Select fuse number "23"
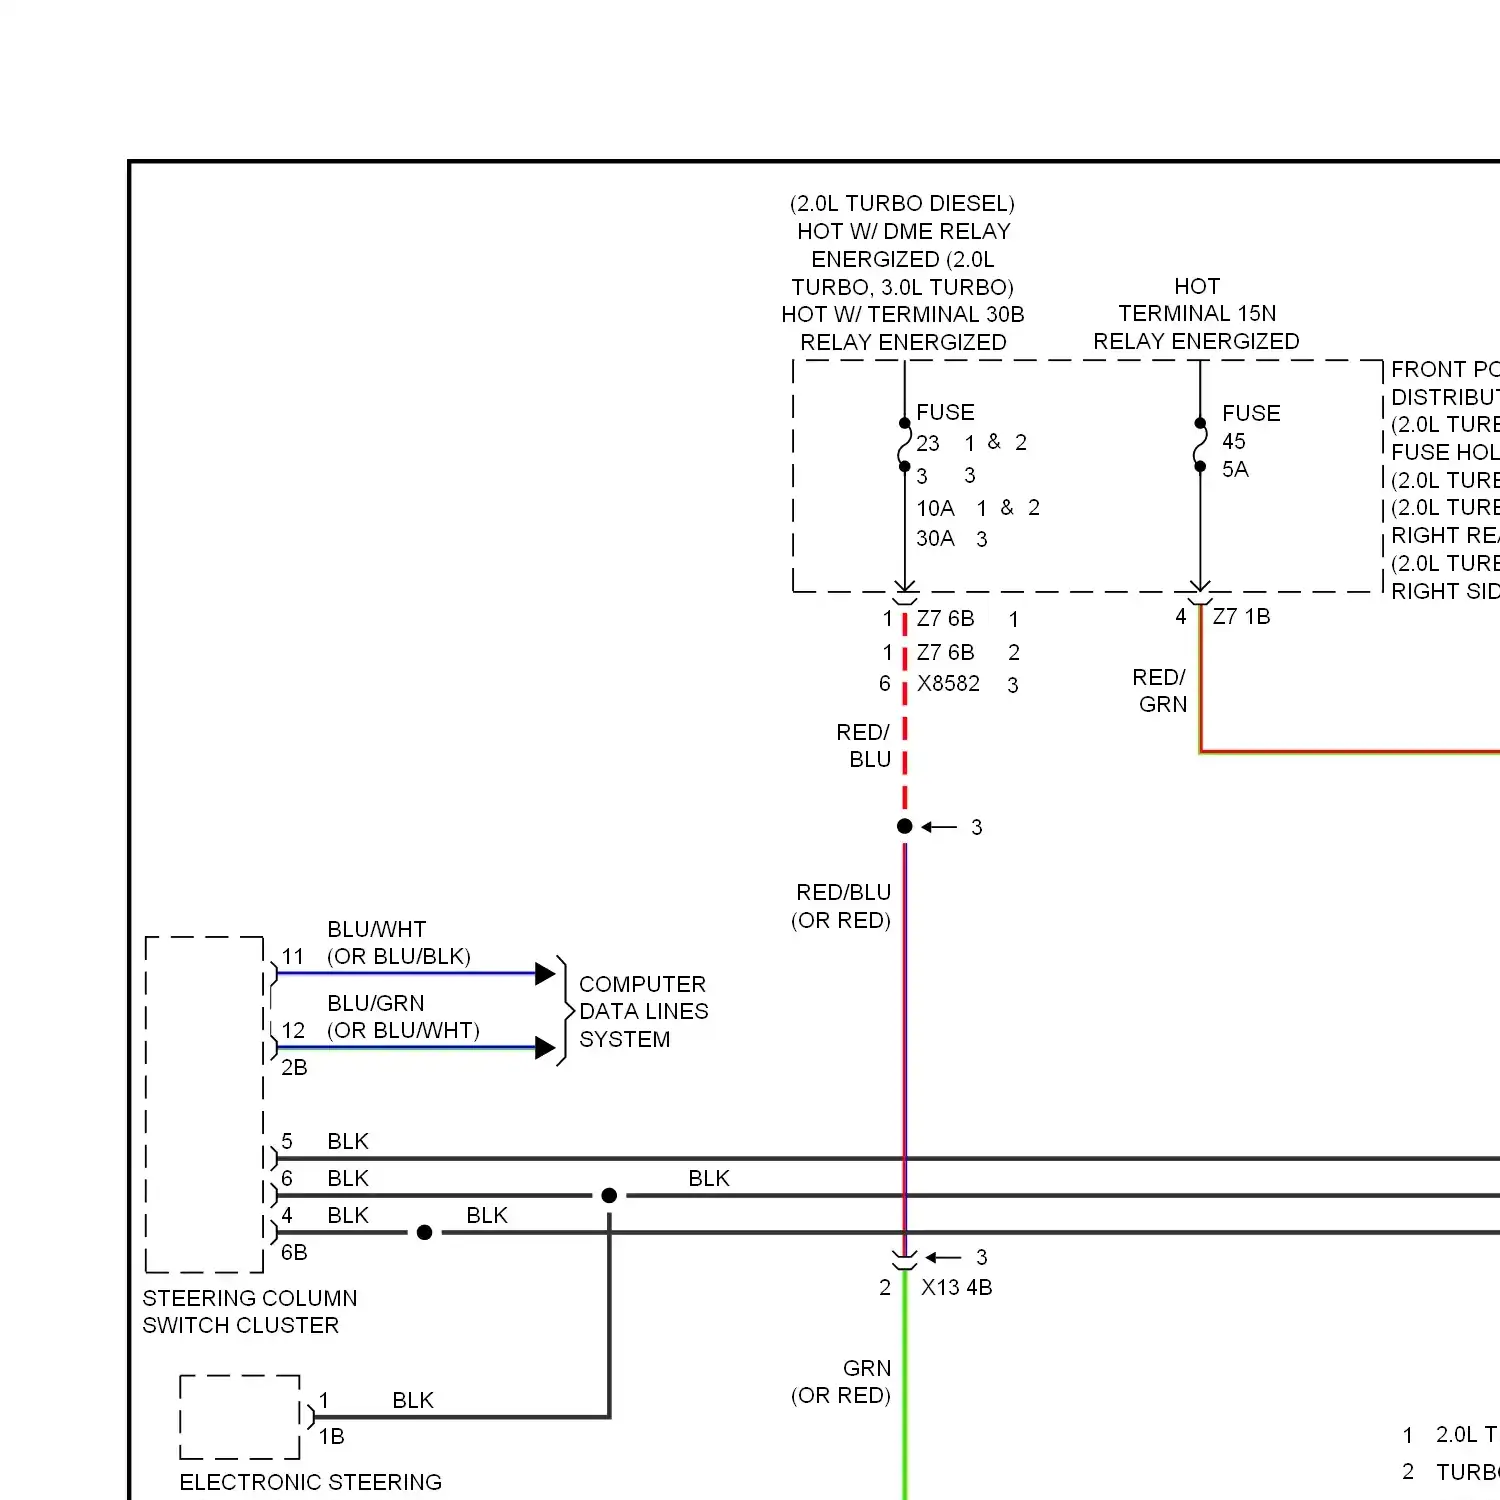The image size is (1500, 1500). pos(928,443)
